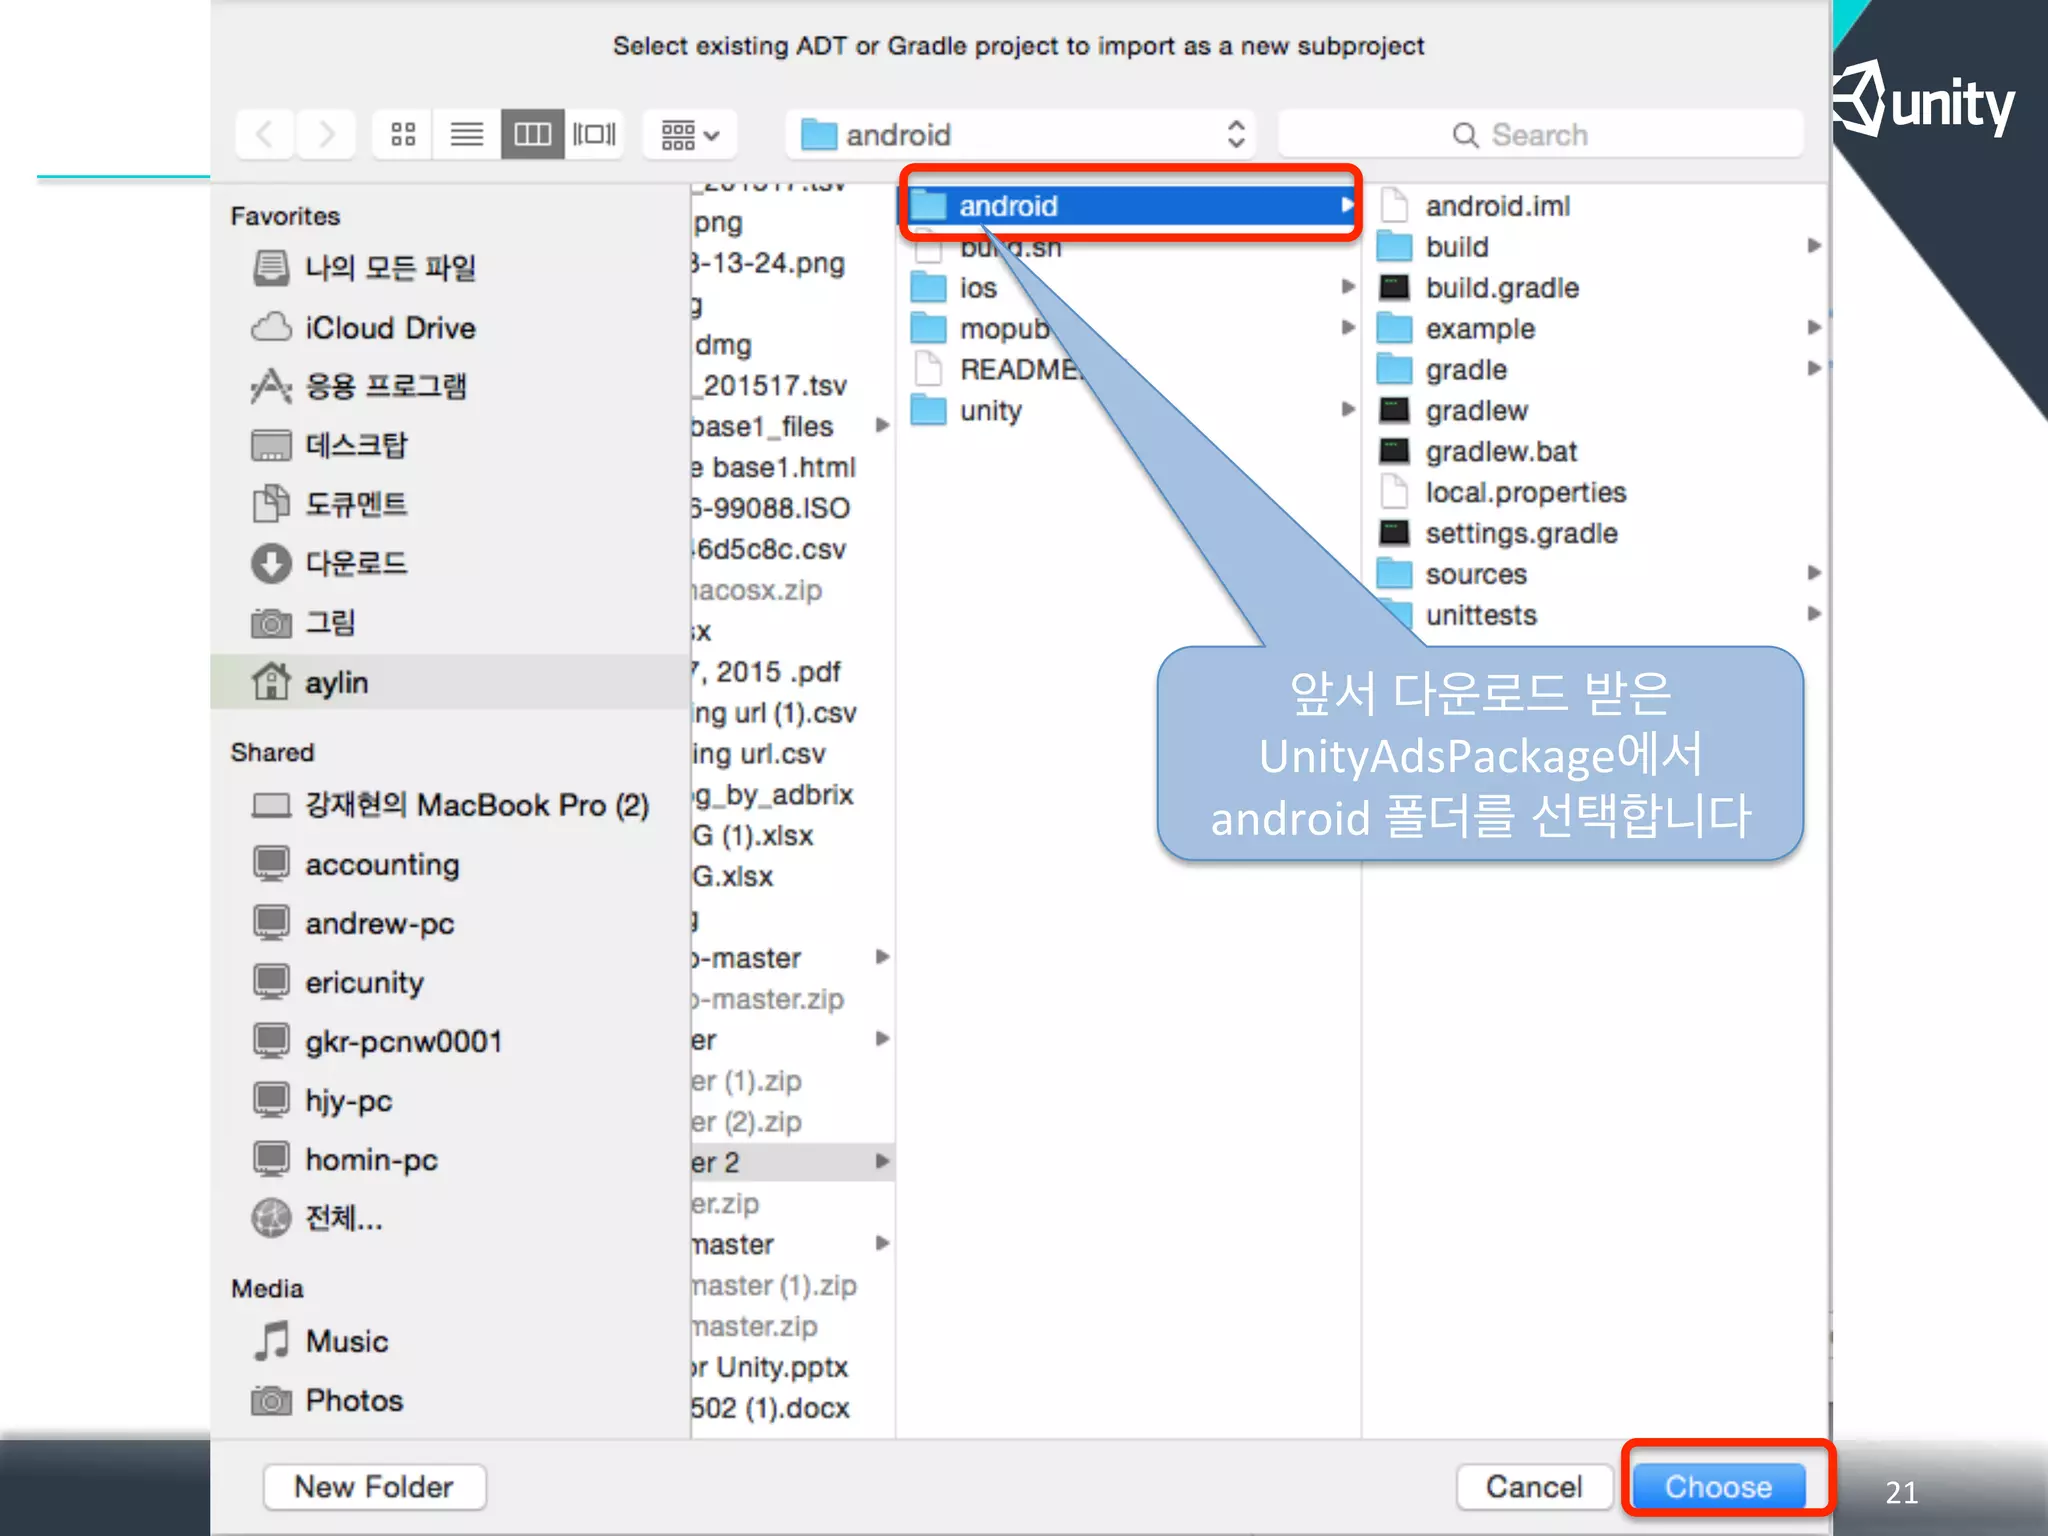Select accounting shared computer
The image size is (2048, 1536).
pos(356,864)
